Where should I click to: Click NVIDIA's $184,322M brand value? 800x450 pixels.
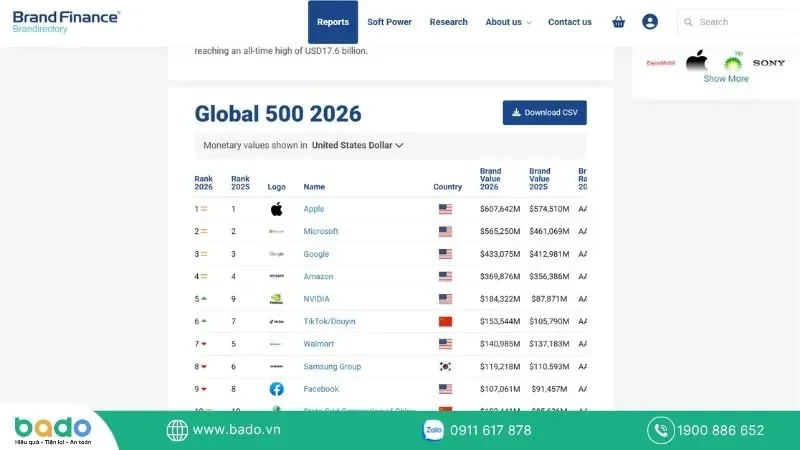click(500, 299)
